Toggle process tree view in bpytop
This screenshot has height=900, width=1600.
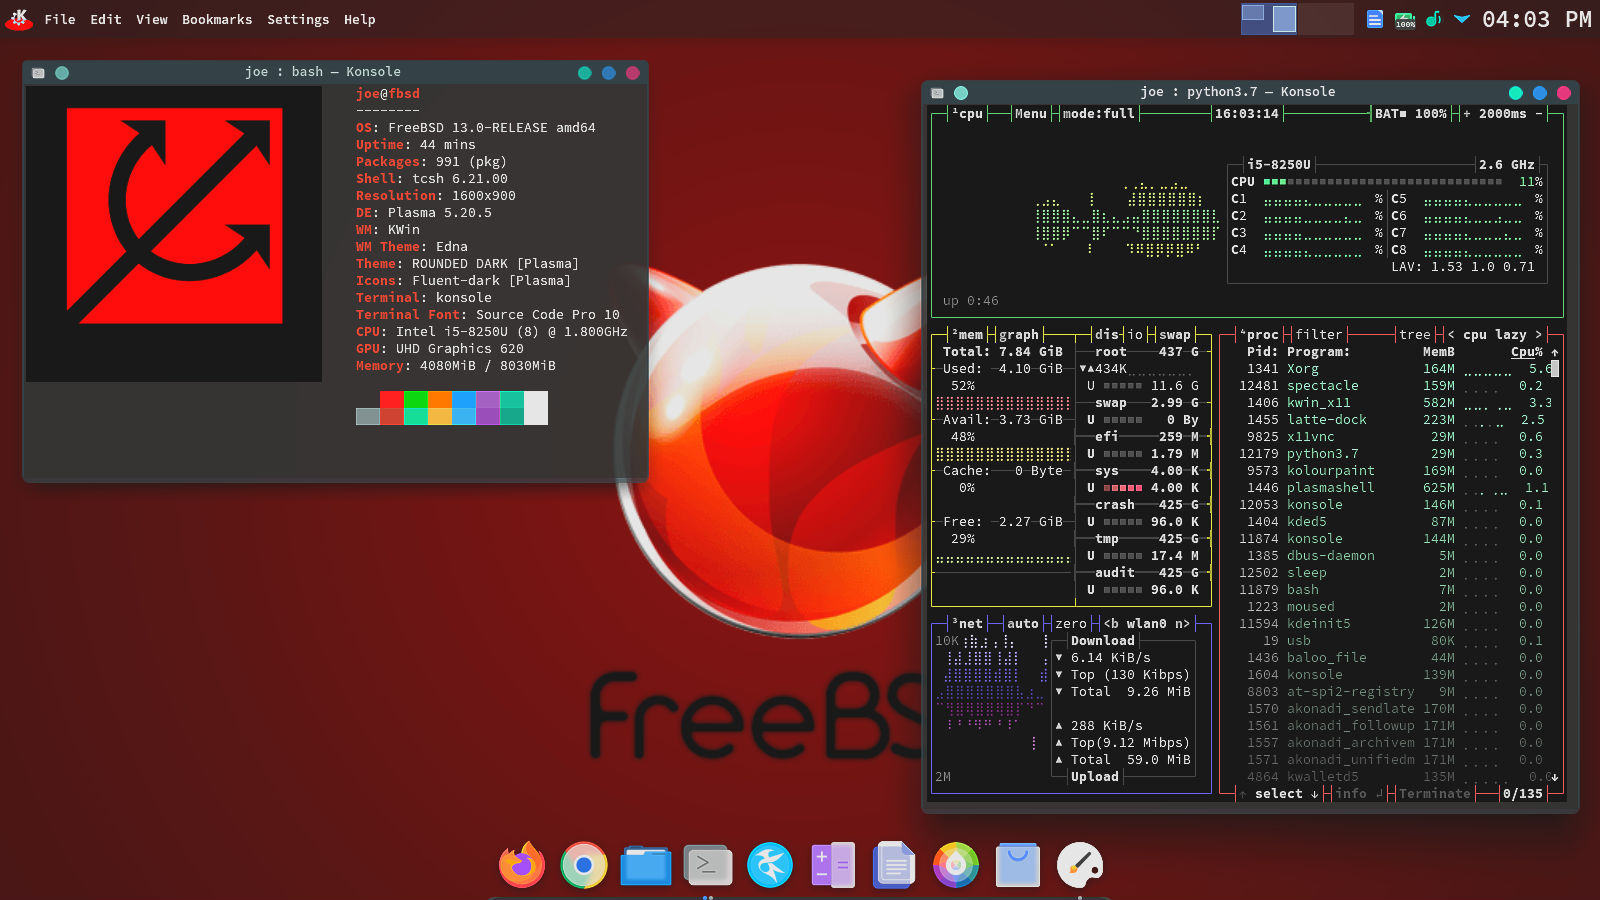click(x=1415, y=335)
